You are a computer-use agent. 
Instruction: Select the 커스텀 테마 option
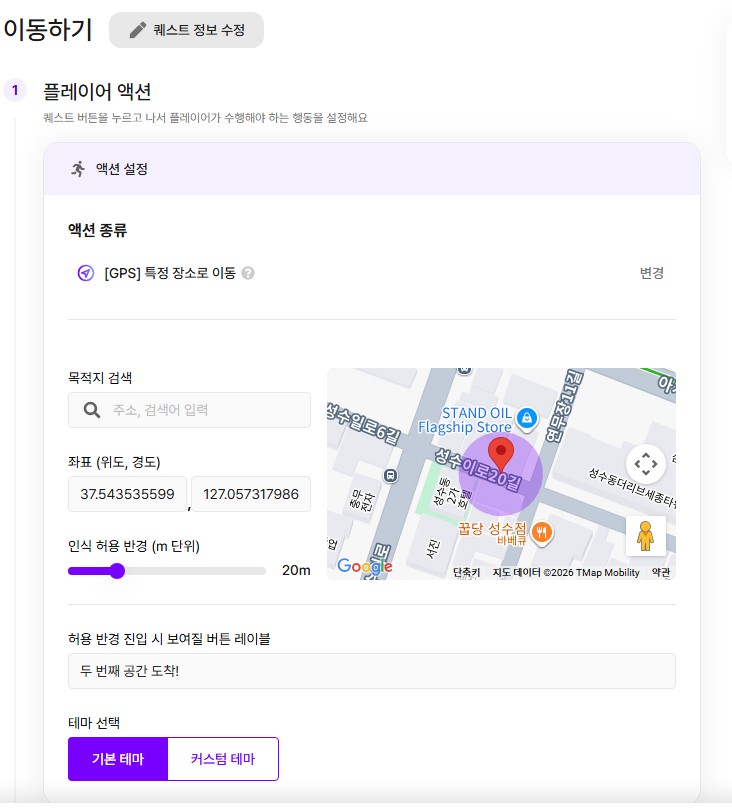click(223, 759)
